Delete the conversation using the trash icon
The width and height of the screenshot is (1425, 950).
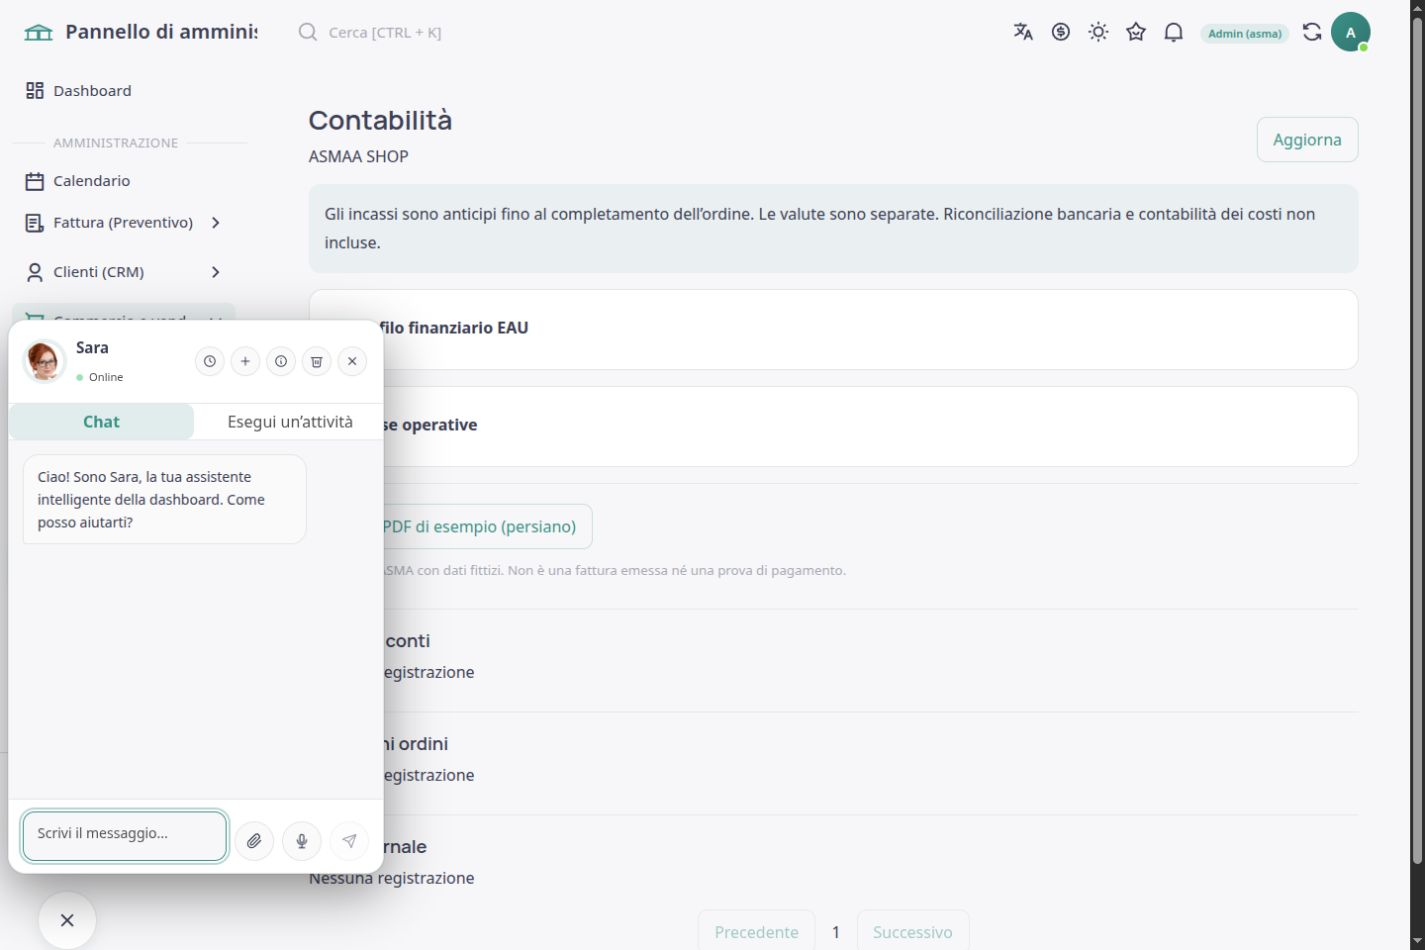(x=316, y=361)
